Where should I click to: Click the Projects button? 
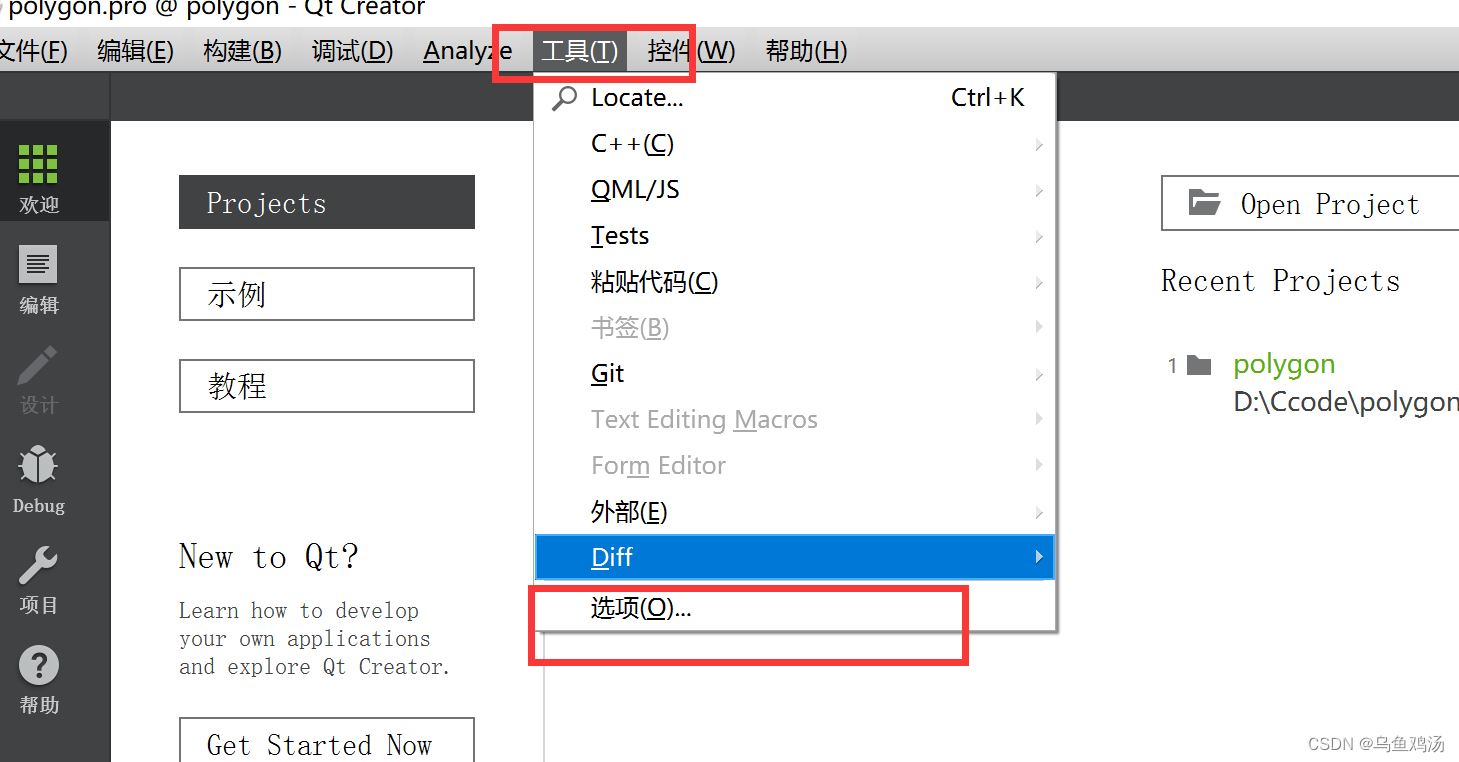(327, 202)
